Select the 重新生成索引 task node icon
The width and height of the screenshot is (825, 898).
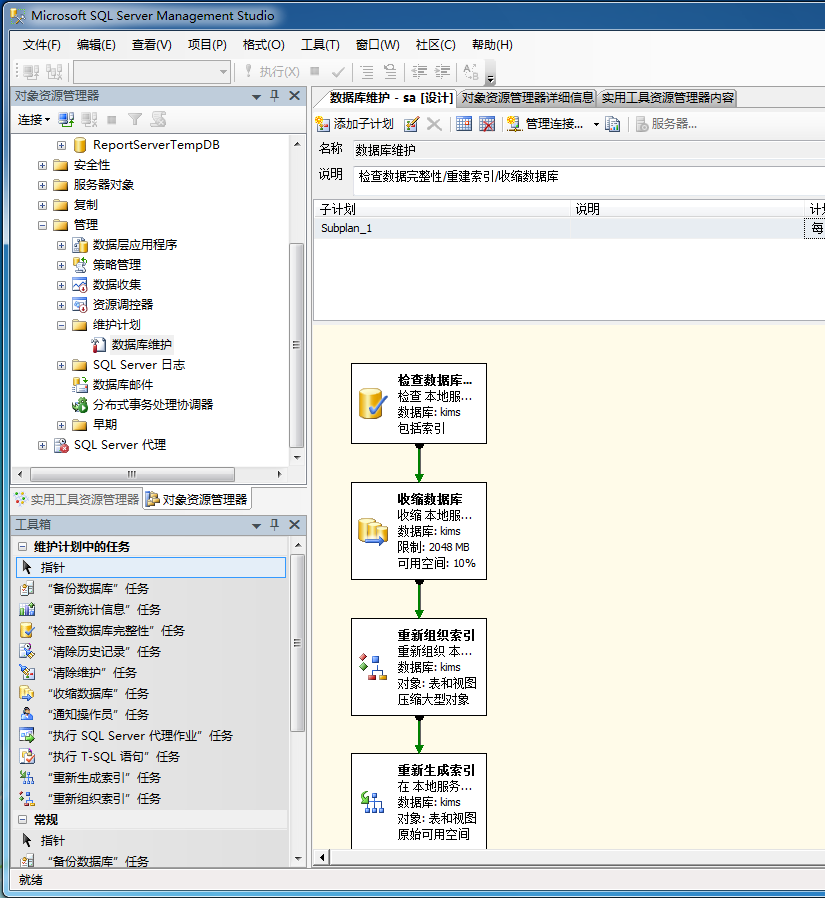click(x=373, y=802)
